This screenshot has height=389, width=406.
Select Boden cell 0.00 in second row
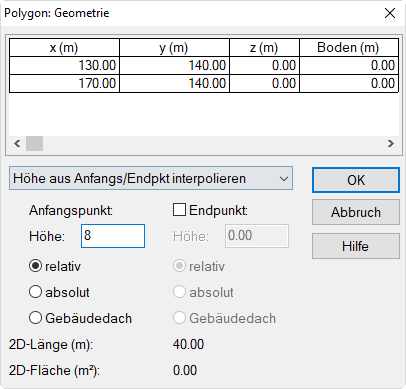coord(349,83)
